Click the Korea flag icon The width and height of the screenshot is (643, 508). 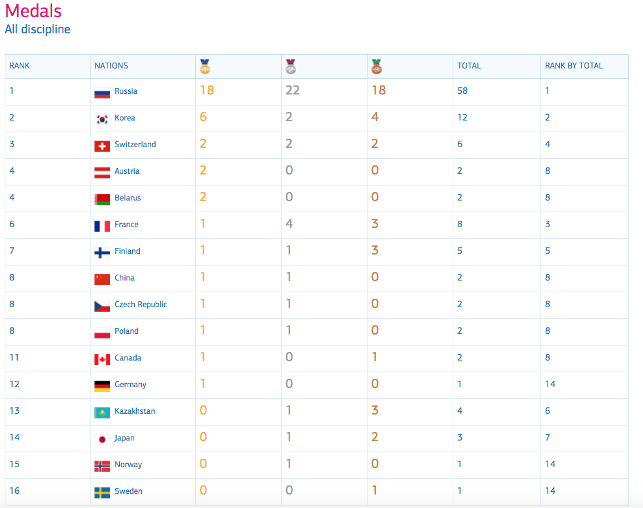[x=101, y=118]
